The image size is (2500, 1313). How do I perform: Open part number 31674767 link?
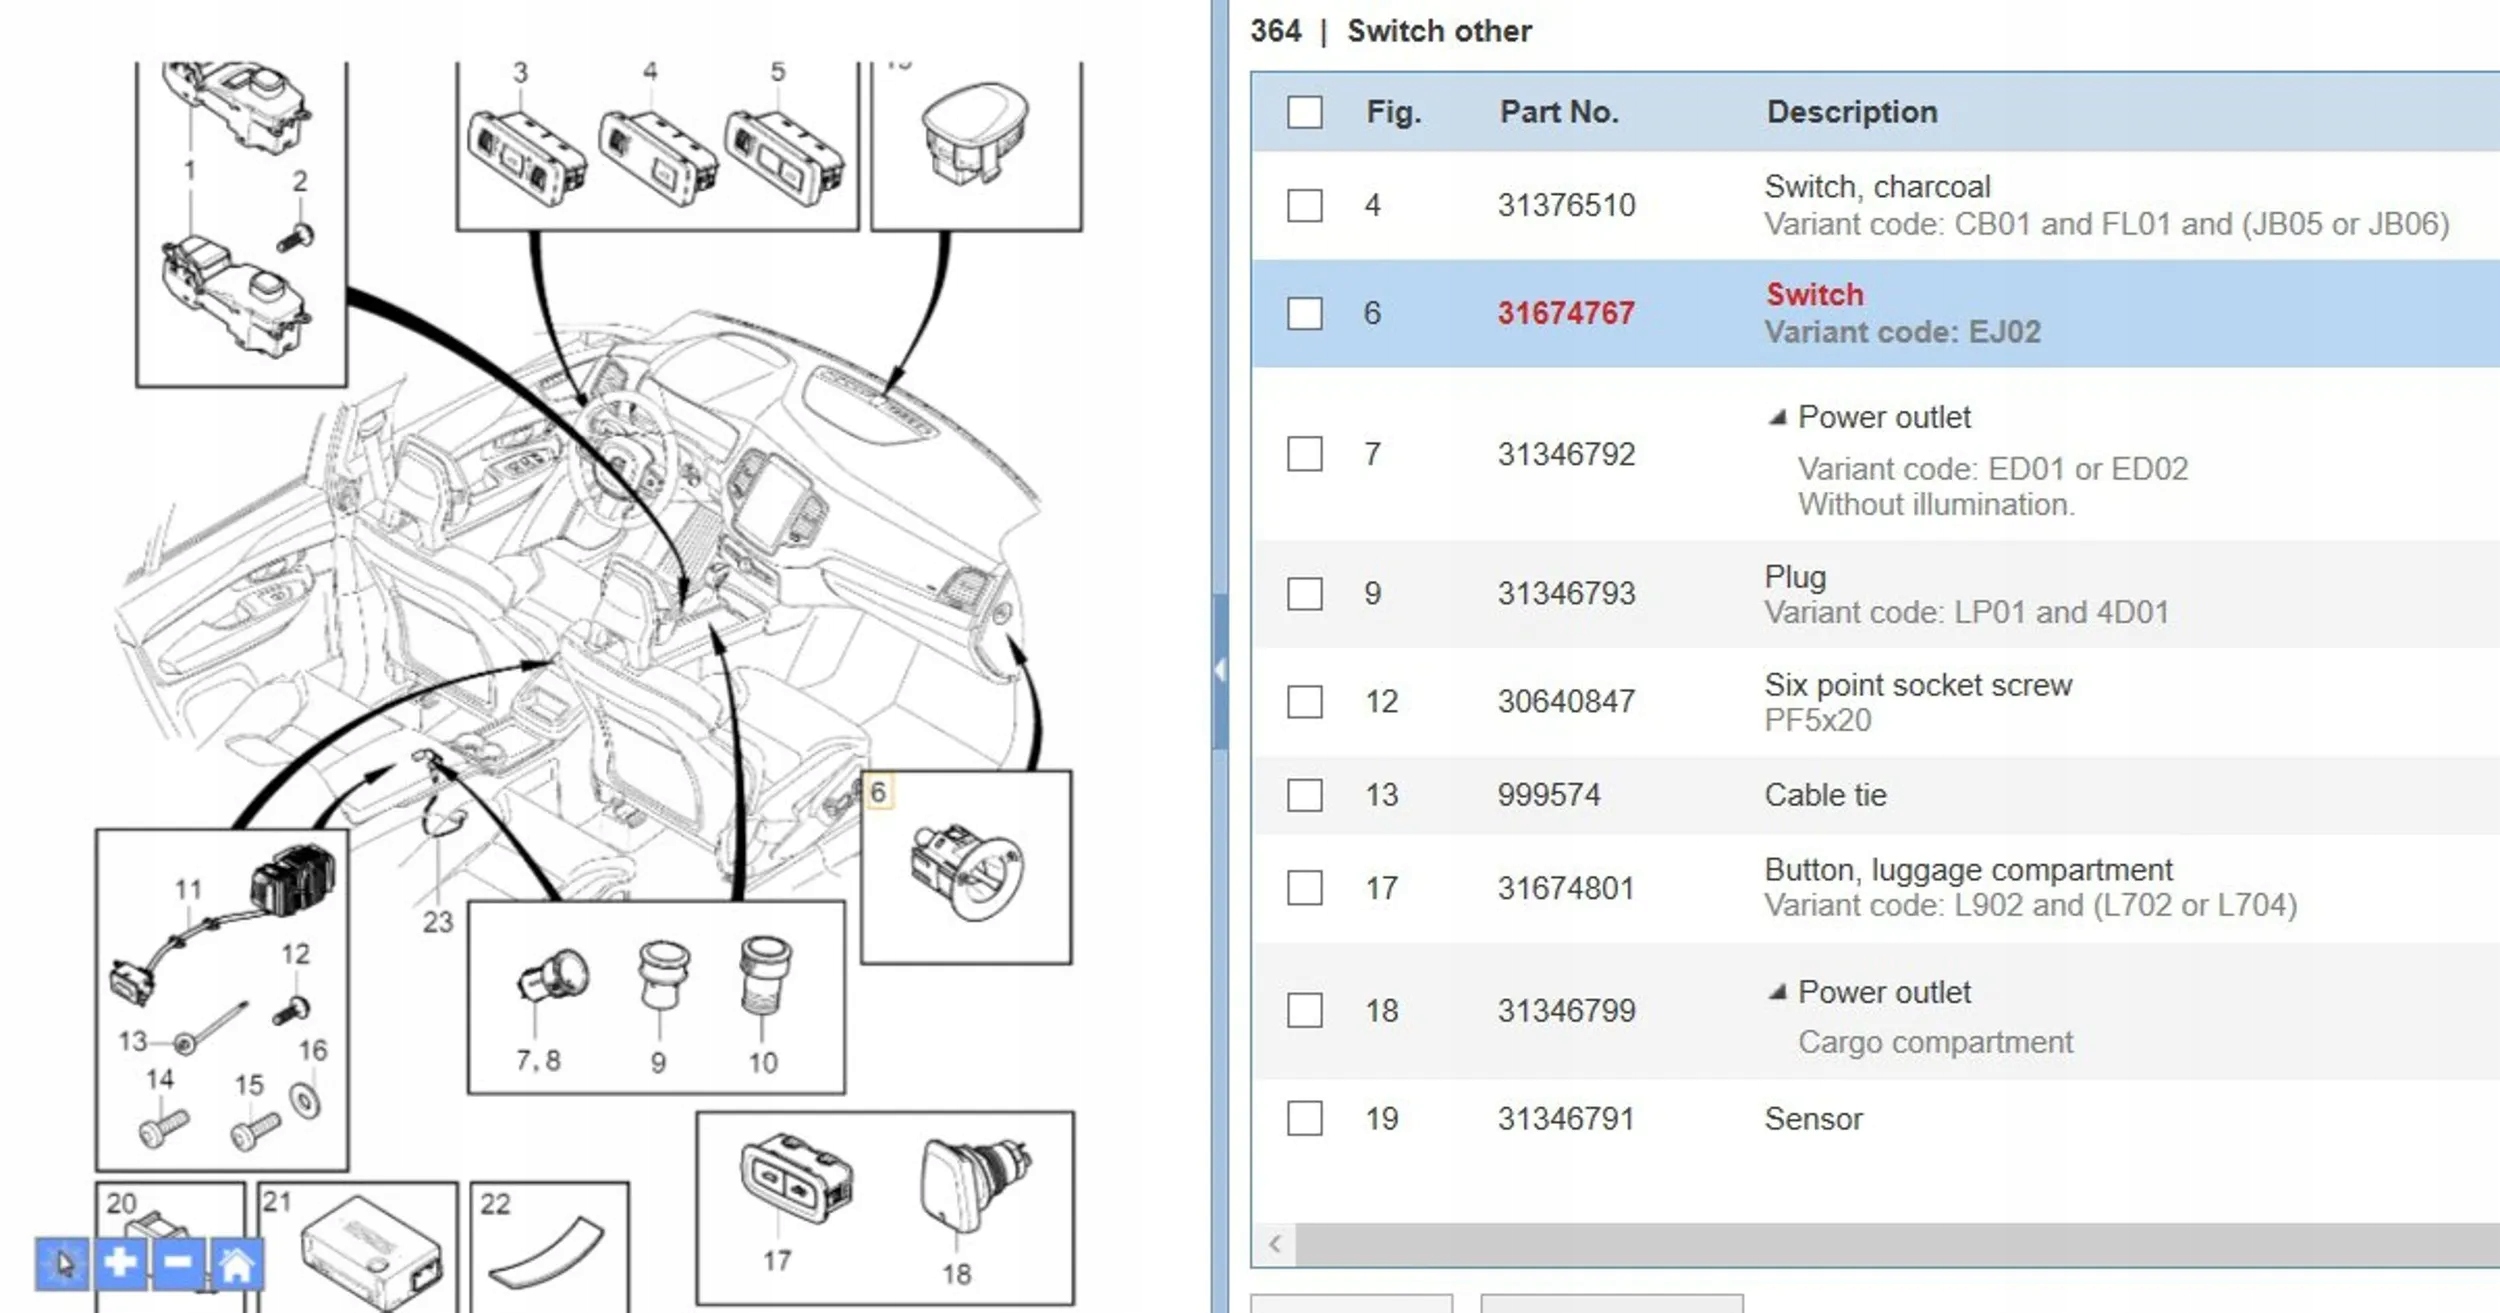coord(1565,313)
